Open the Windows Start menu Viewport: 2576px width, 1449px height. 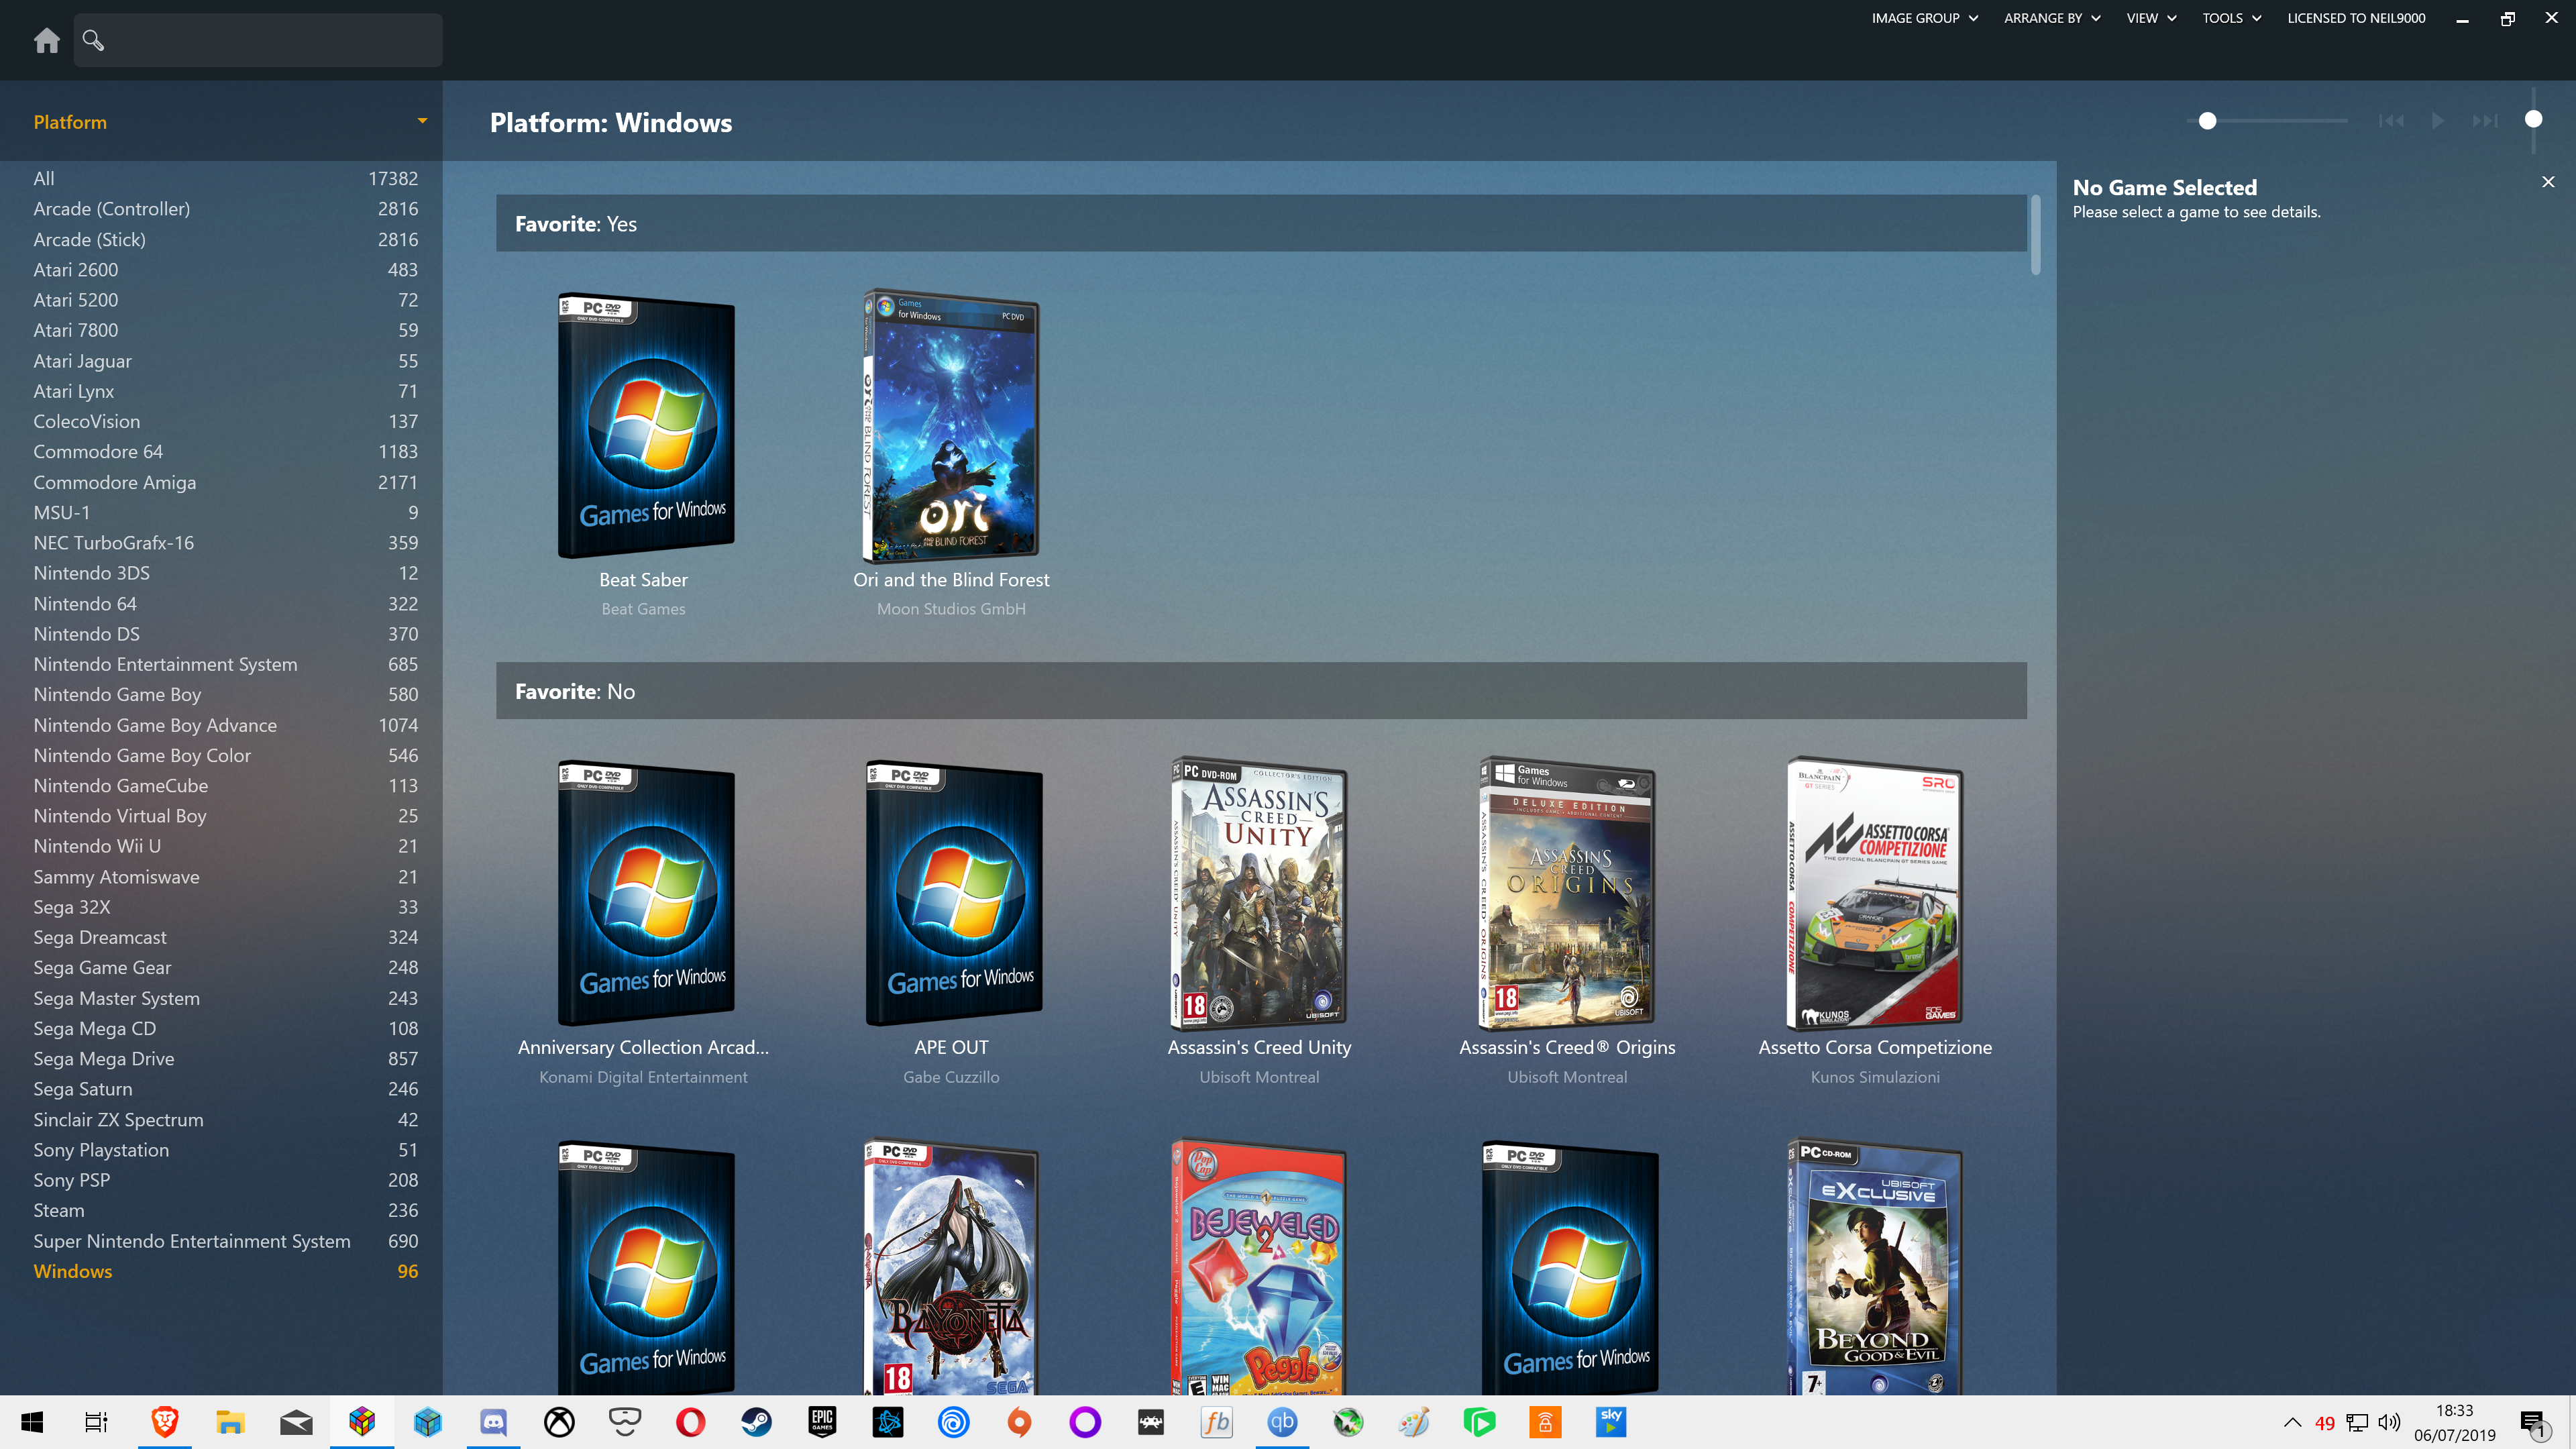click(32, 1422)
